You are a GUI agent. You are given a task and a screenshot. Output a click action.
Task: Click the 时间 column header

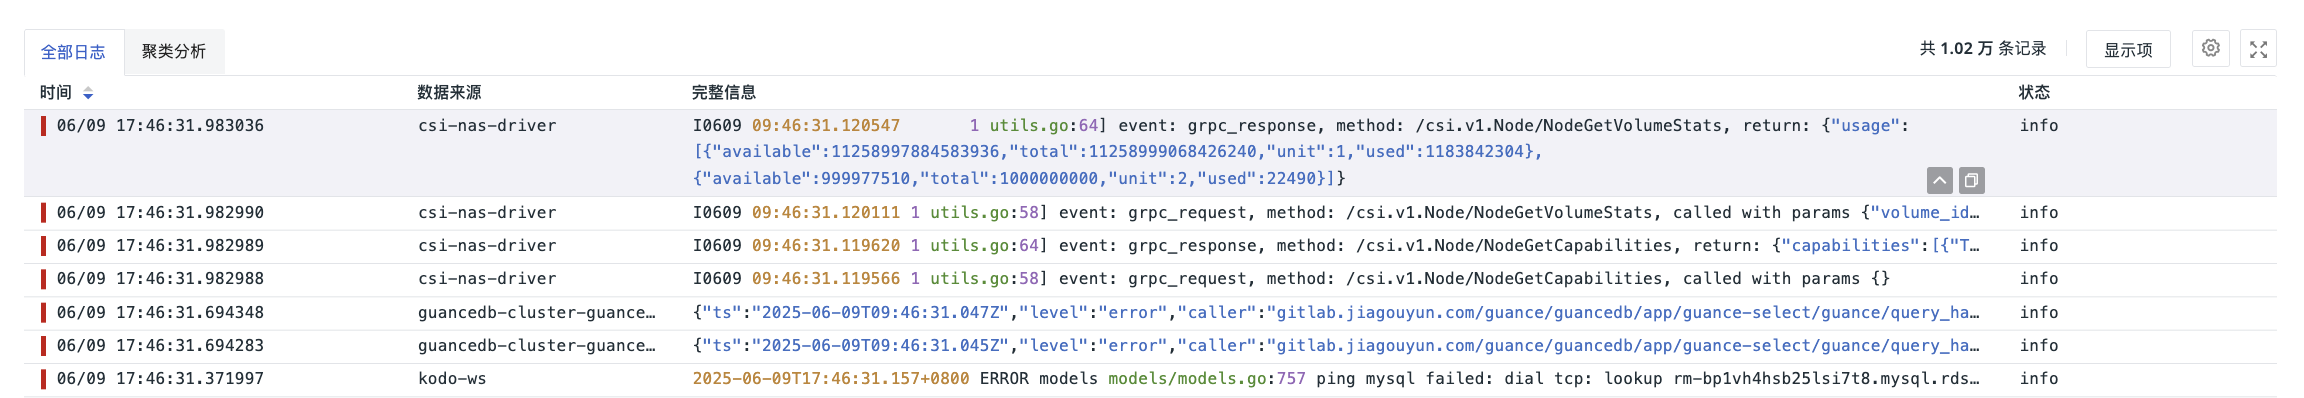coord(56,92)
